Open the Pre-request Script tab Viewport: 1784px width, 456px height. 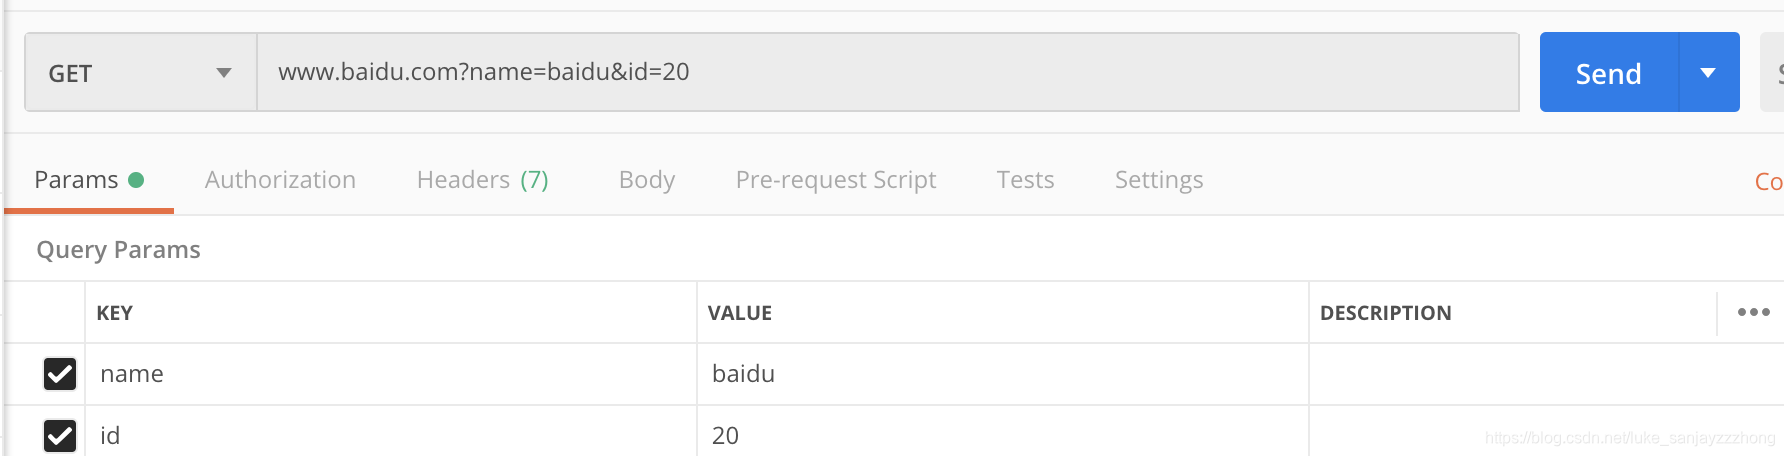point(836,180)
